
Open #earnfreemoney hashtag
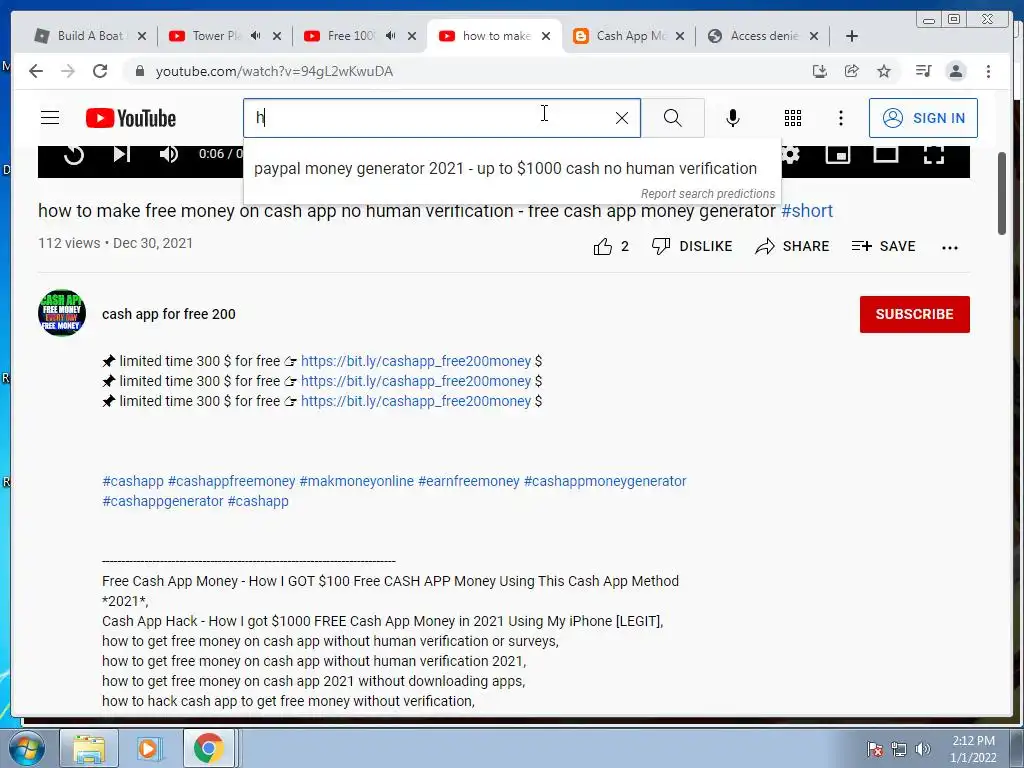click(469, 481)
